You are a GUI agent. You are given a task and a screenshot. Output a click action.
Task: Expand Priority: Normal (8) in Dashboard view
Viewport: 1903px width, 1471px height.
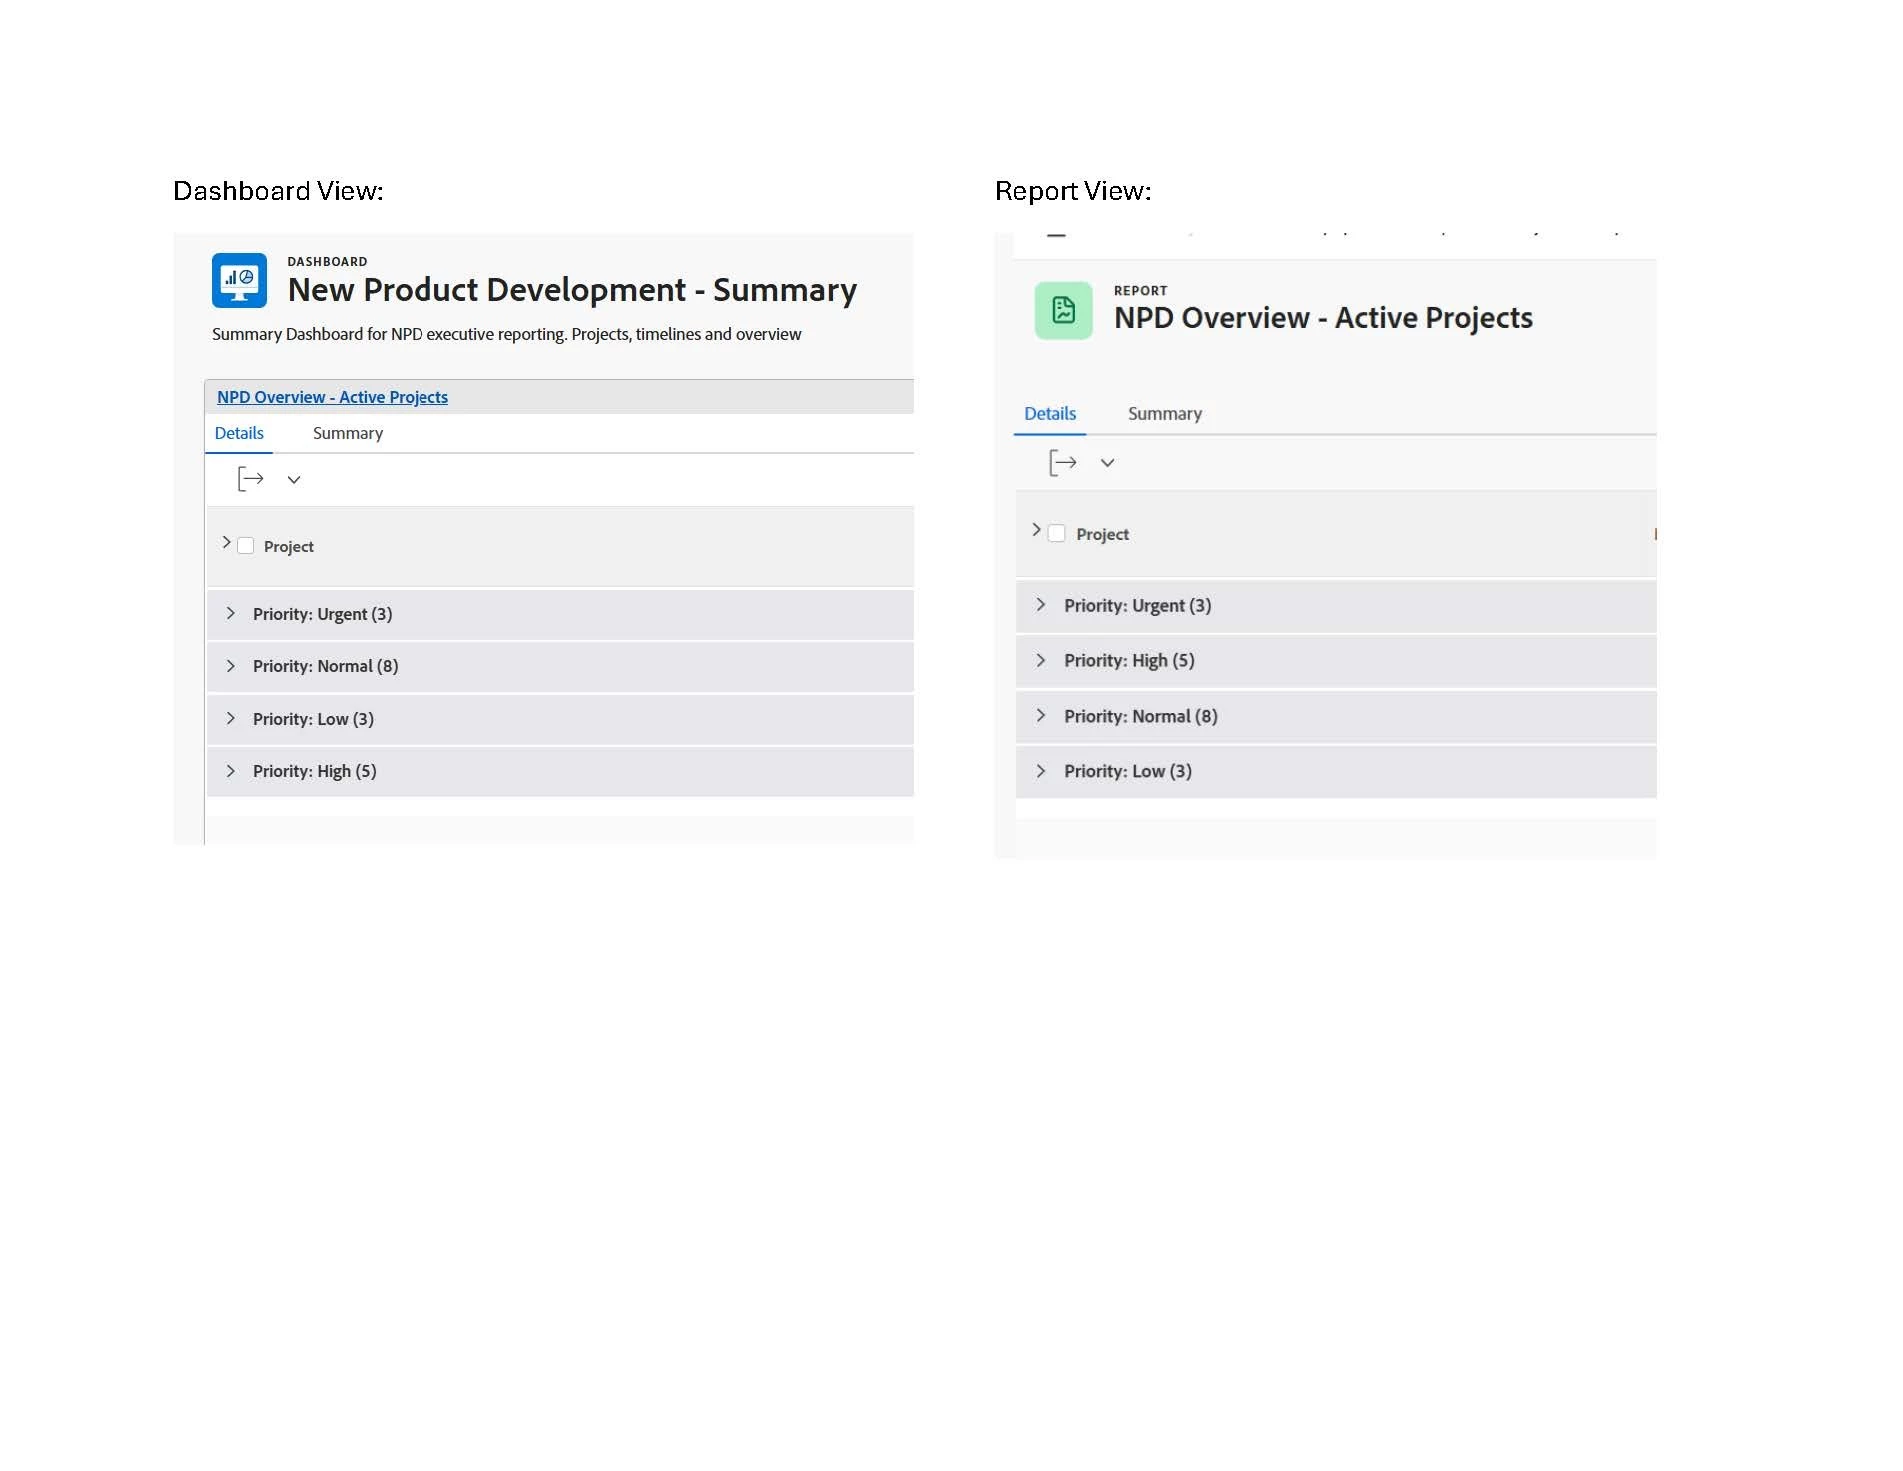[231, 666]
